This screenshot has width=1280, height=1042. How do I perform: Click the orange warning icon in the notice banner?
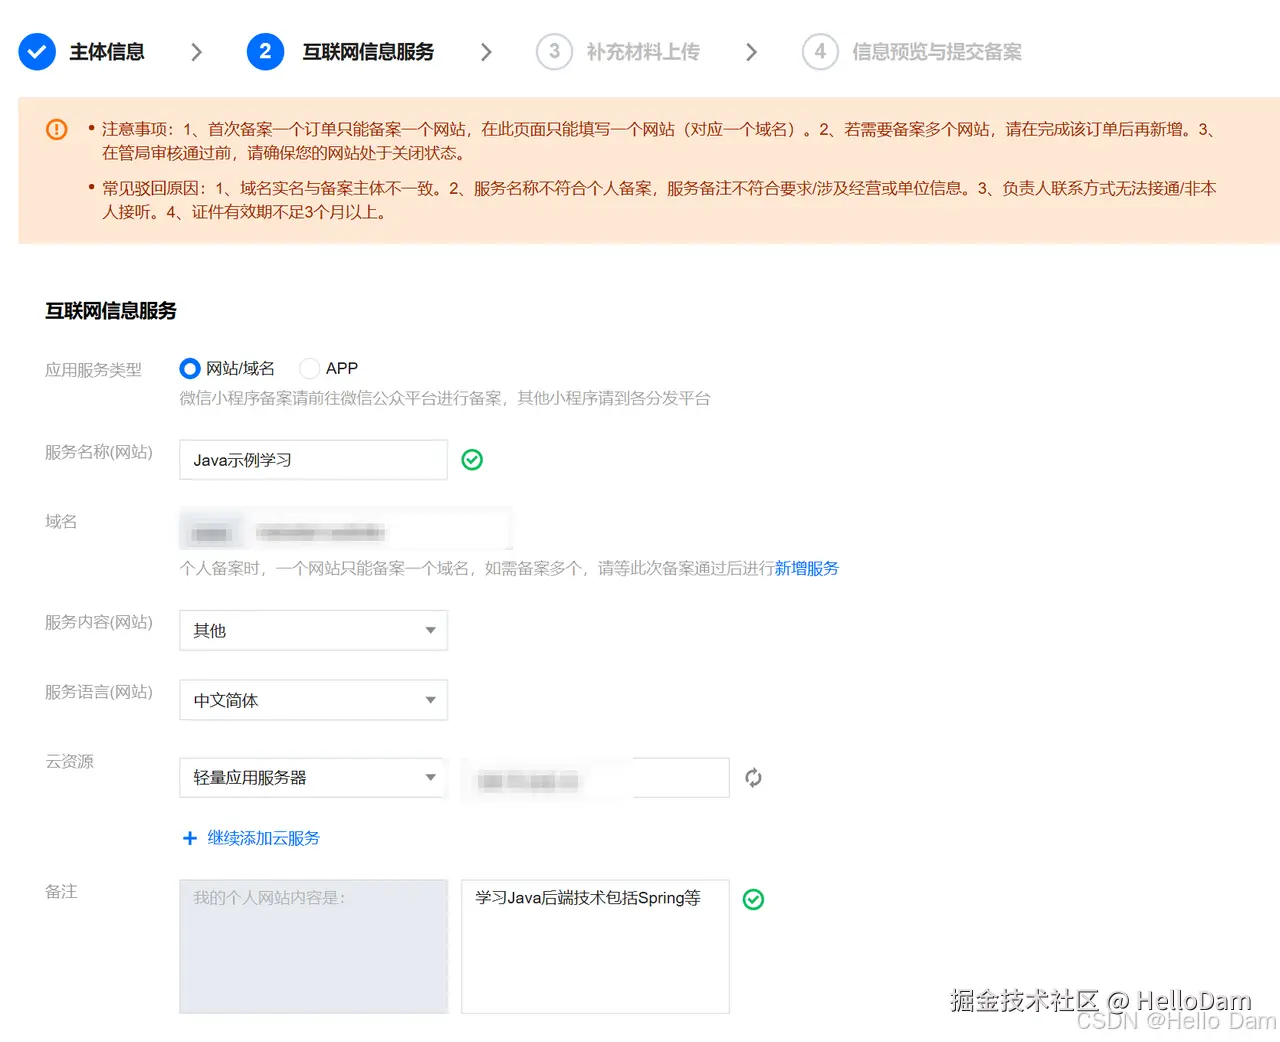click(x=56, y=129)
